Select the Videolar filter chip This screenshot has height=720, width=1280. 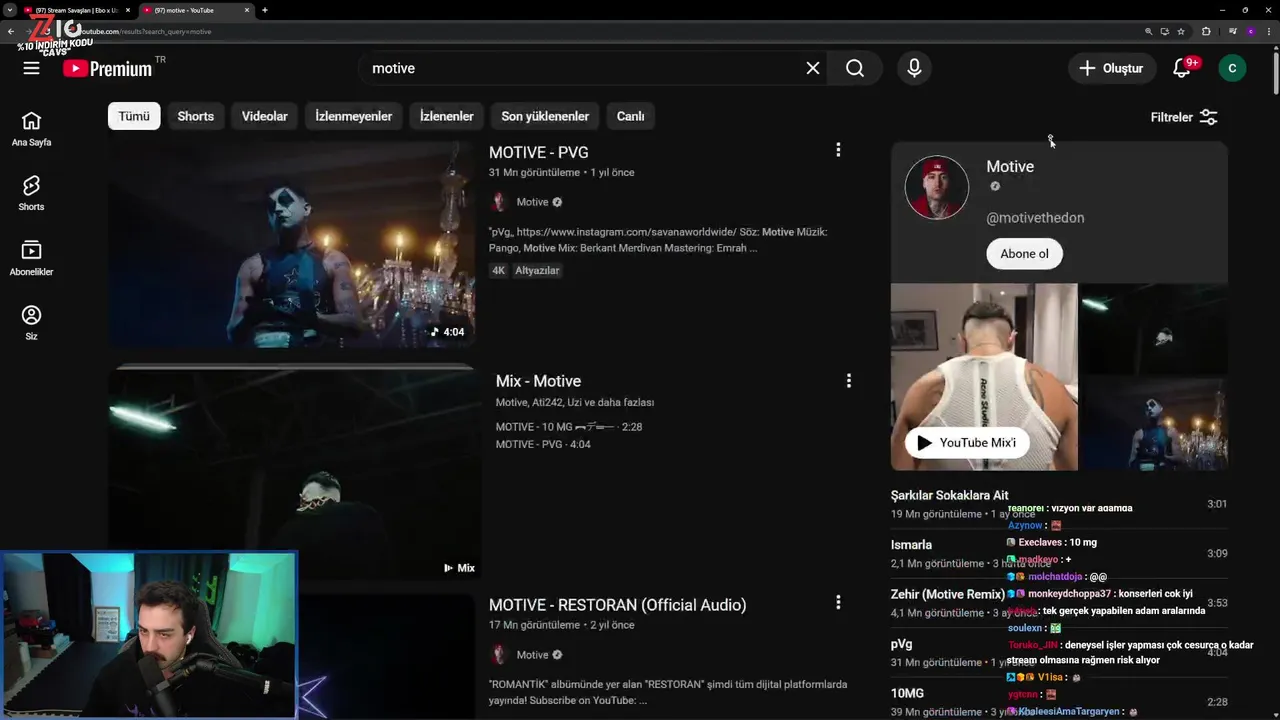click(x=265, y=116)
